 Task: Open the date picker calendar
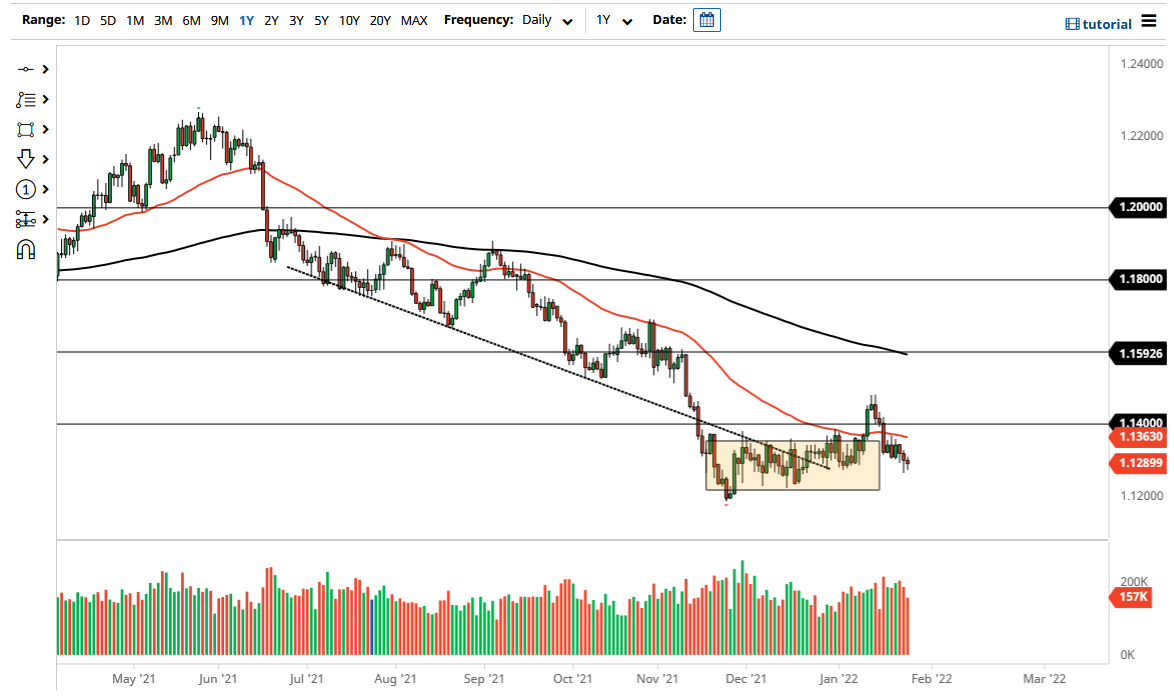coord(706,19)
